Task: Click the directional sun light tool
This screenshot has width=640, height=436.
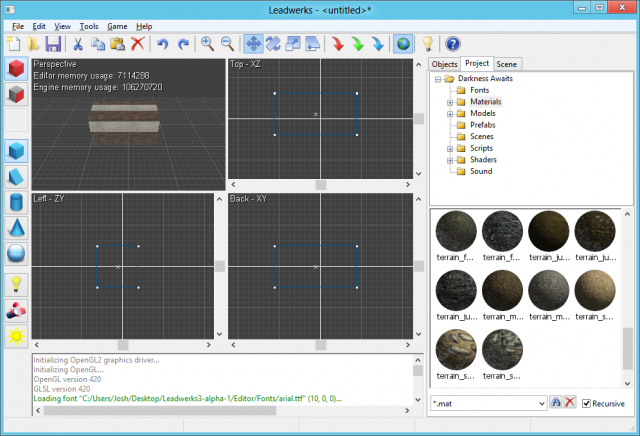Action: tap(17, 335)
